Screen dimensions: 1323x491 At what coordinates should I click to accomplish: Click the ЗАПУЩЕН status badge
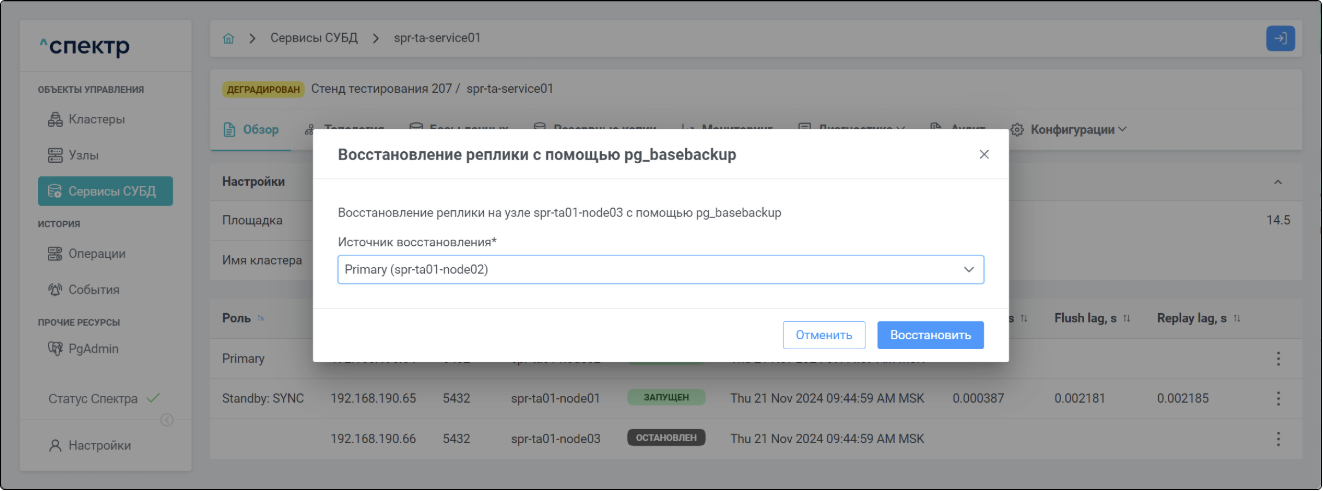pyautogui.click(x=666, y=398)
